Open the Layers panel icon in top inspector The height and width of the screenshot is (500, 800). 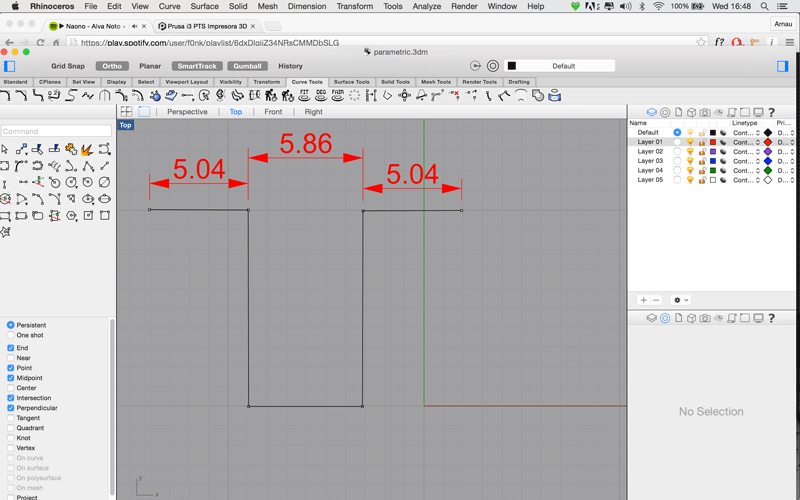pyautogui.click(x=652, y=112)
